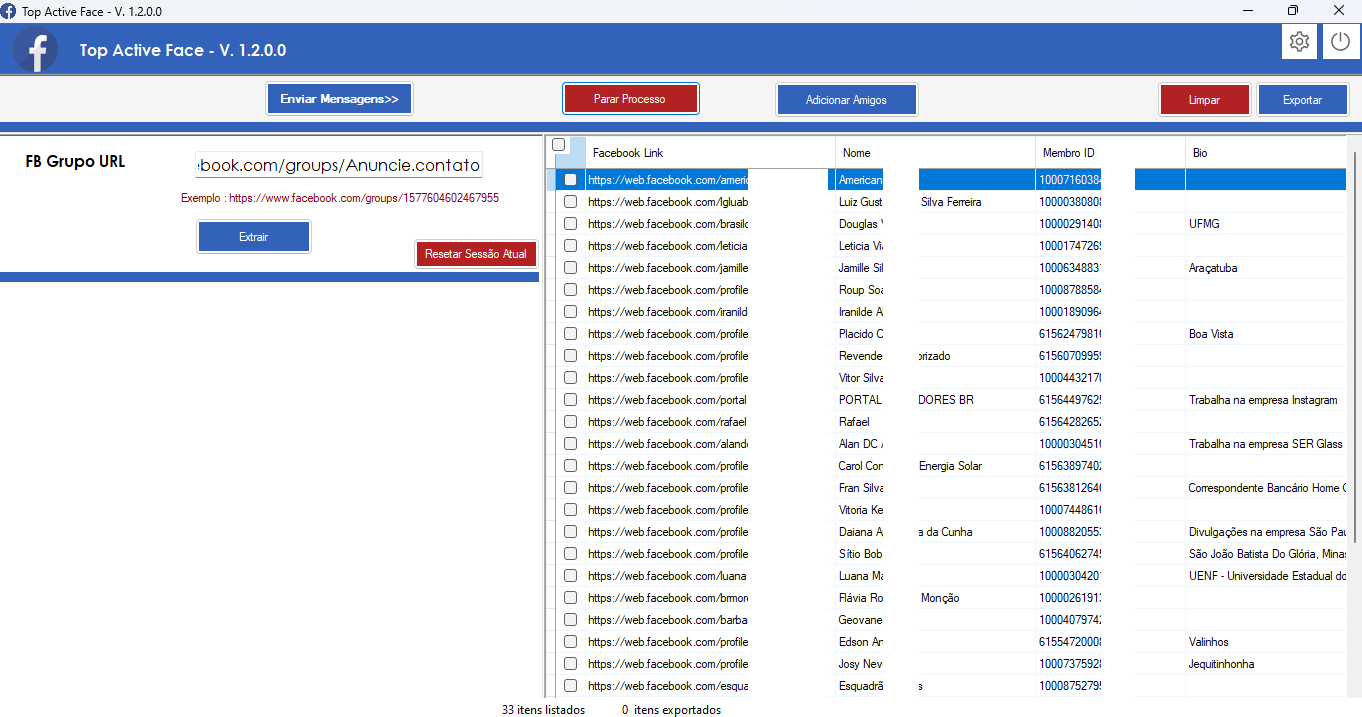The image size is (1362, 717).
Task: Click the Geovane name cell
Action: (935, 620)
